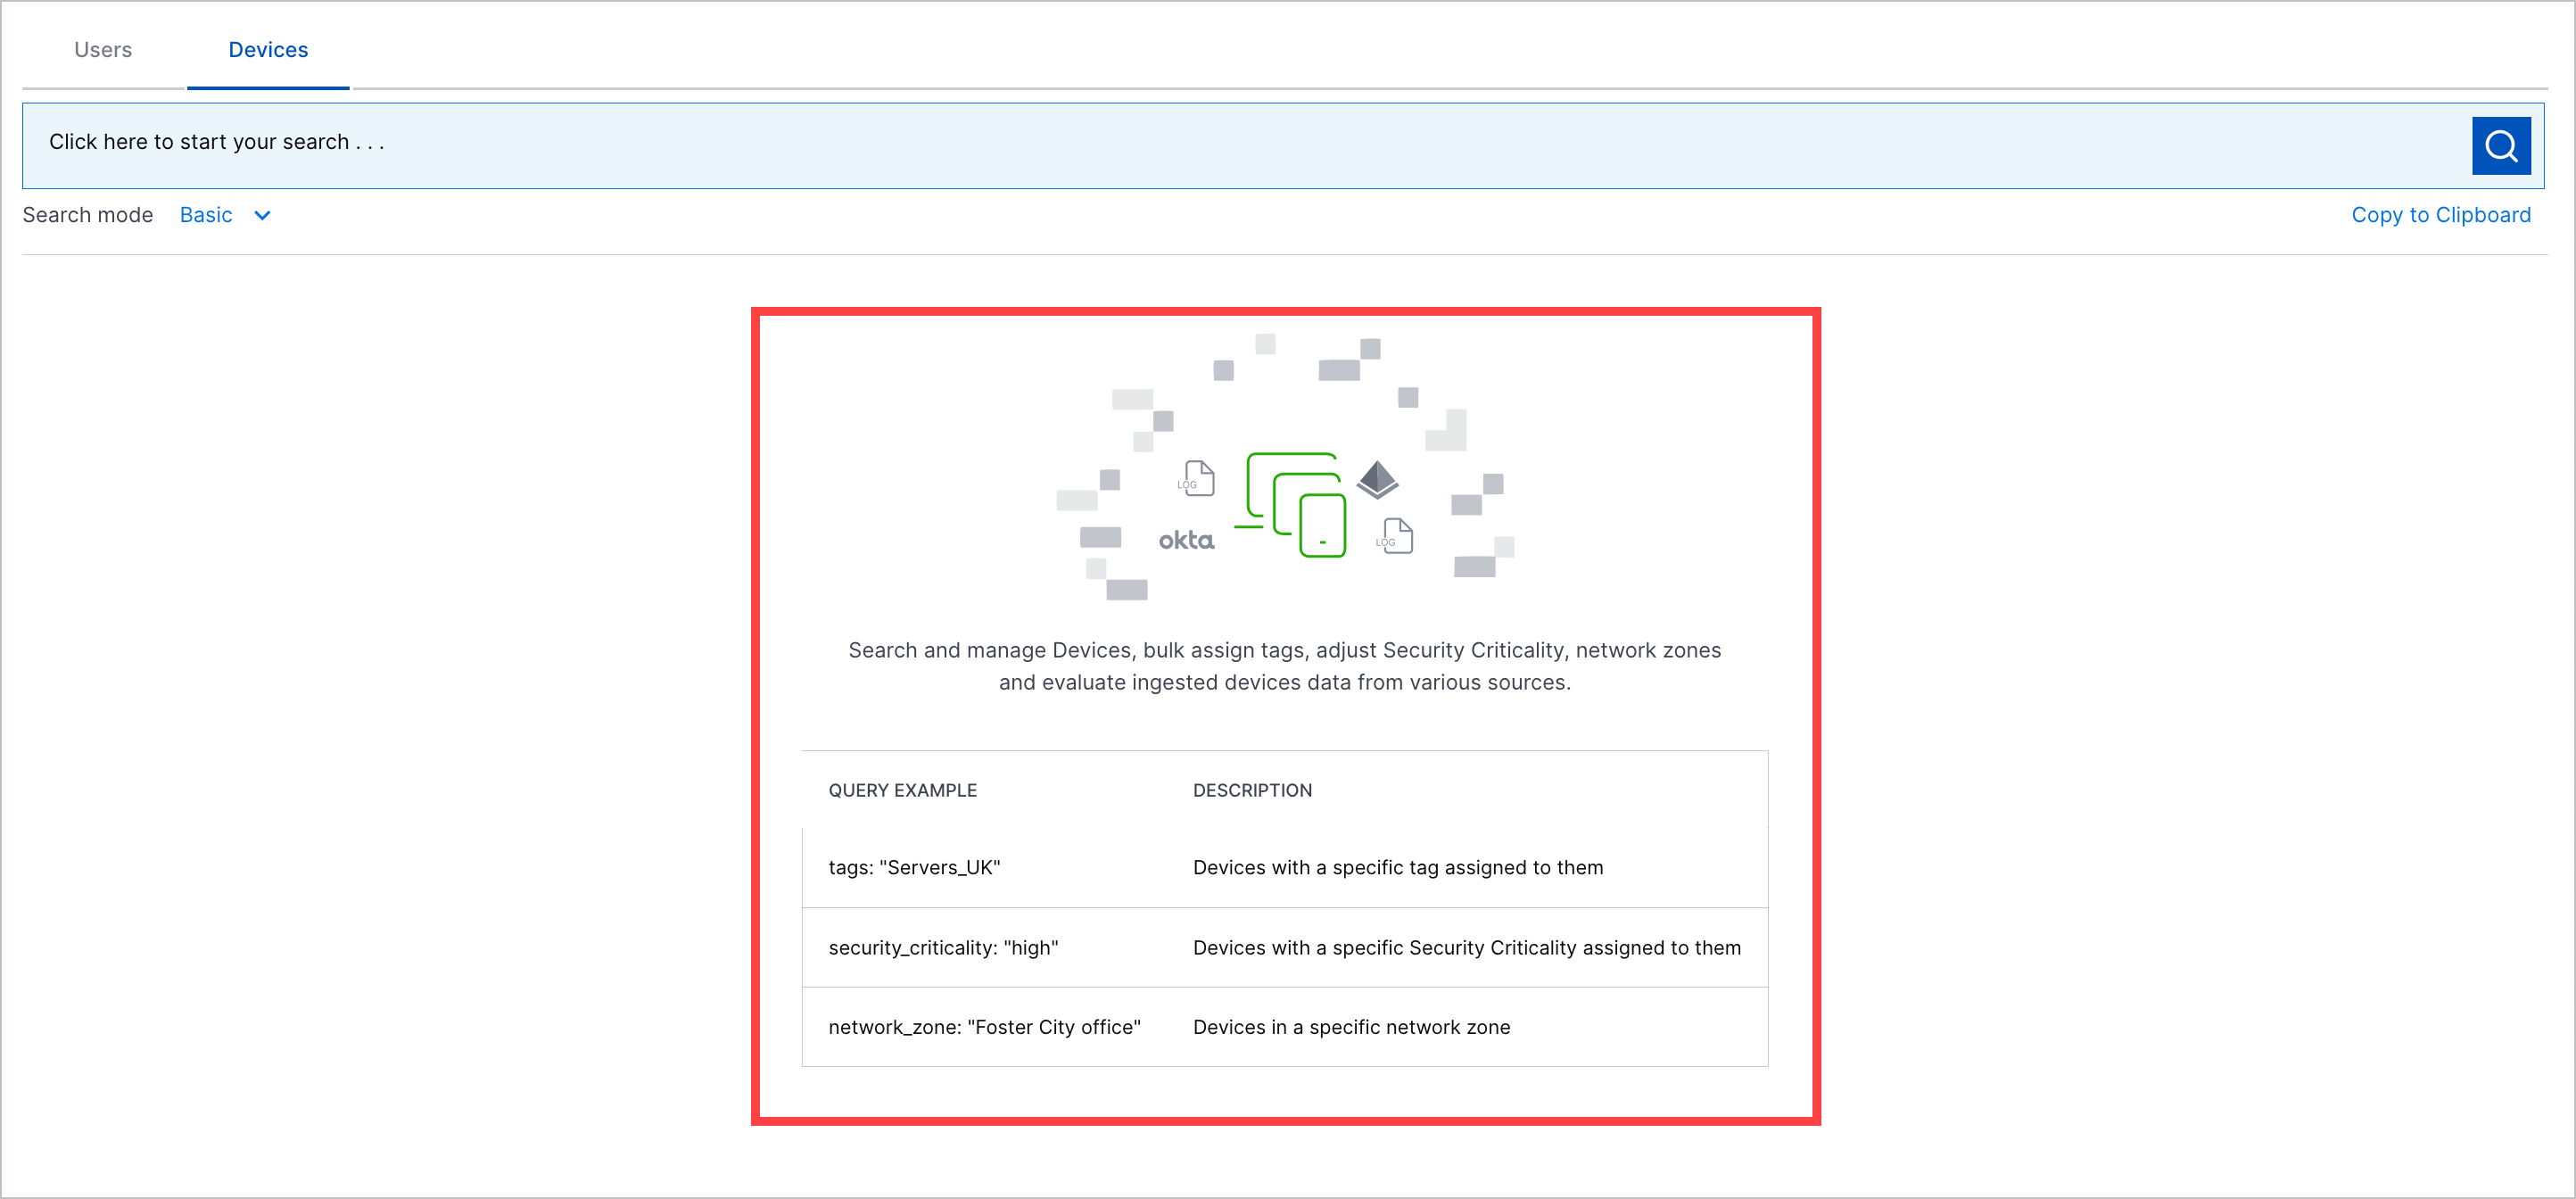Expand the Search mode chevron arrow
This screenshot has width=2576, height=1199.
pyautogui.click(x=262, y=216)
